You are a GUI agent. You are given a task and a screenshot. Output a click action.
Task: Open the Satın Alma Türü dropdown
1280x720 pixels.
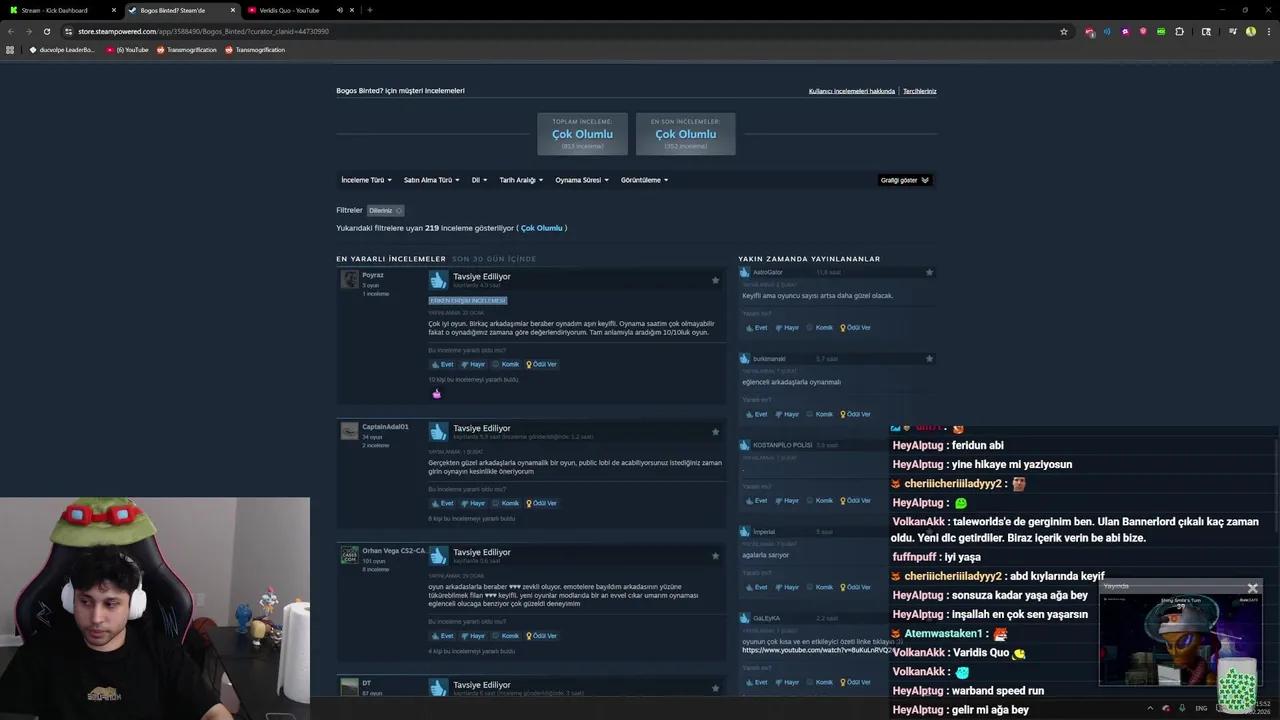tap(431, 180)
